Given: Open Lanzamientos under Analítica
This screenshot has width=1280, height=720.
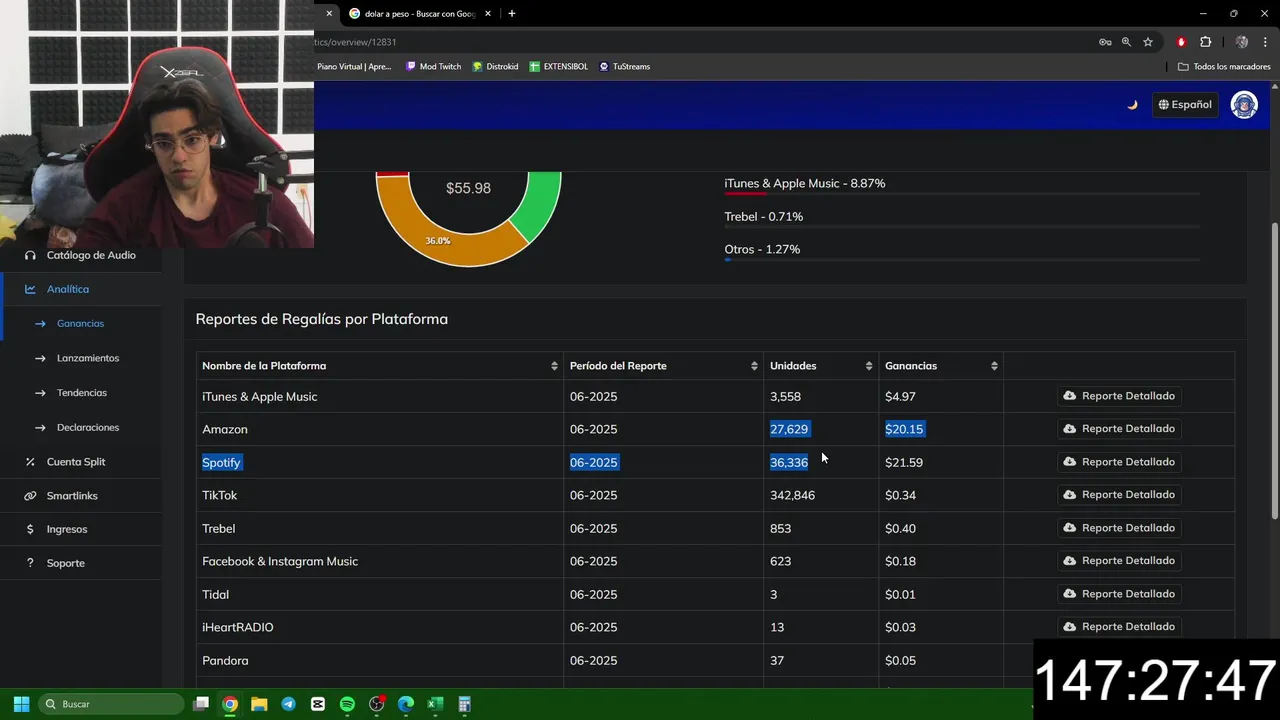Looking at the screenshot, I should (x=88, y=358).
